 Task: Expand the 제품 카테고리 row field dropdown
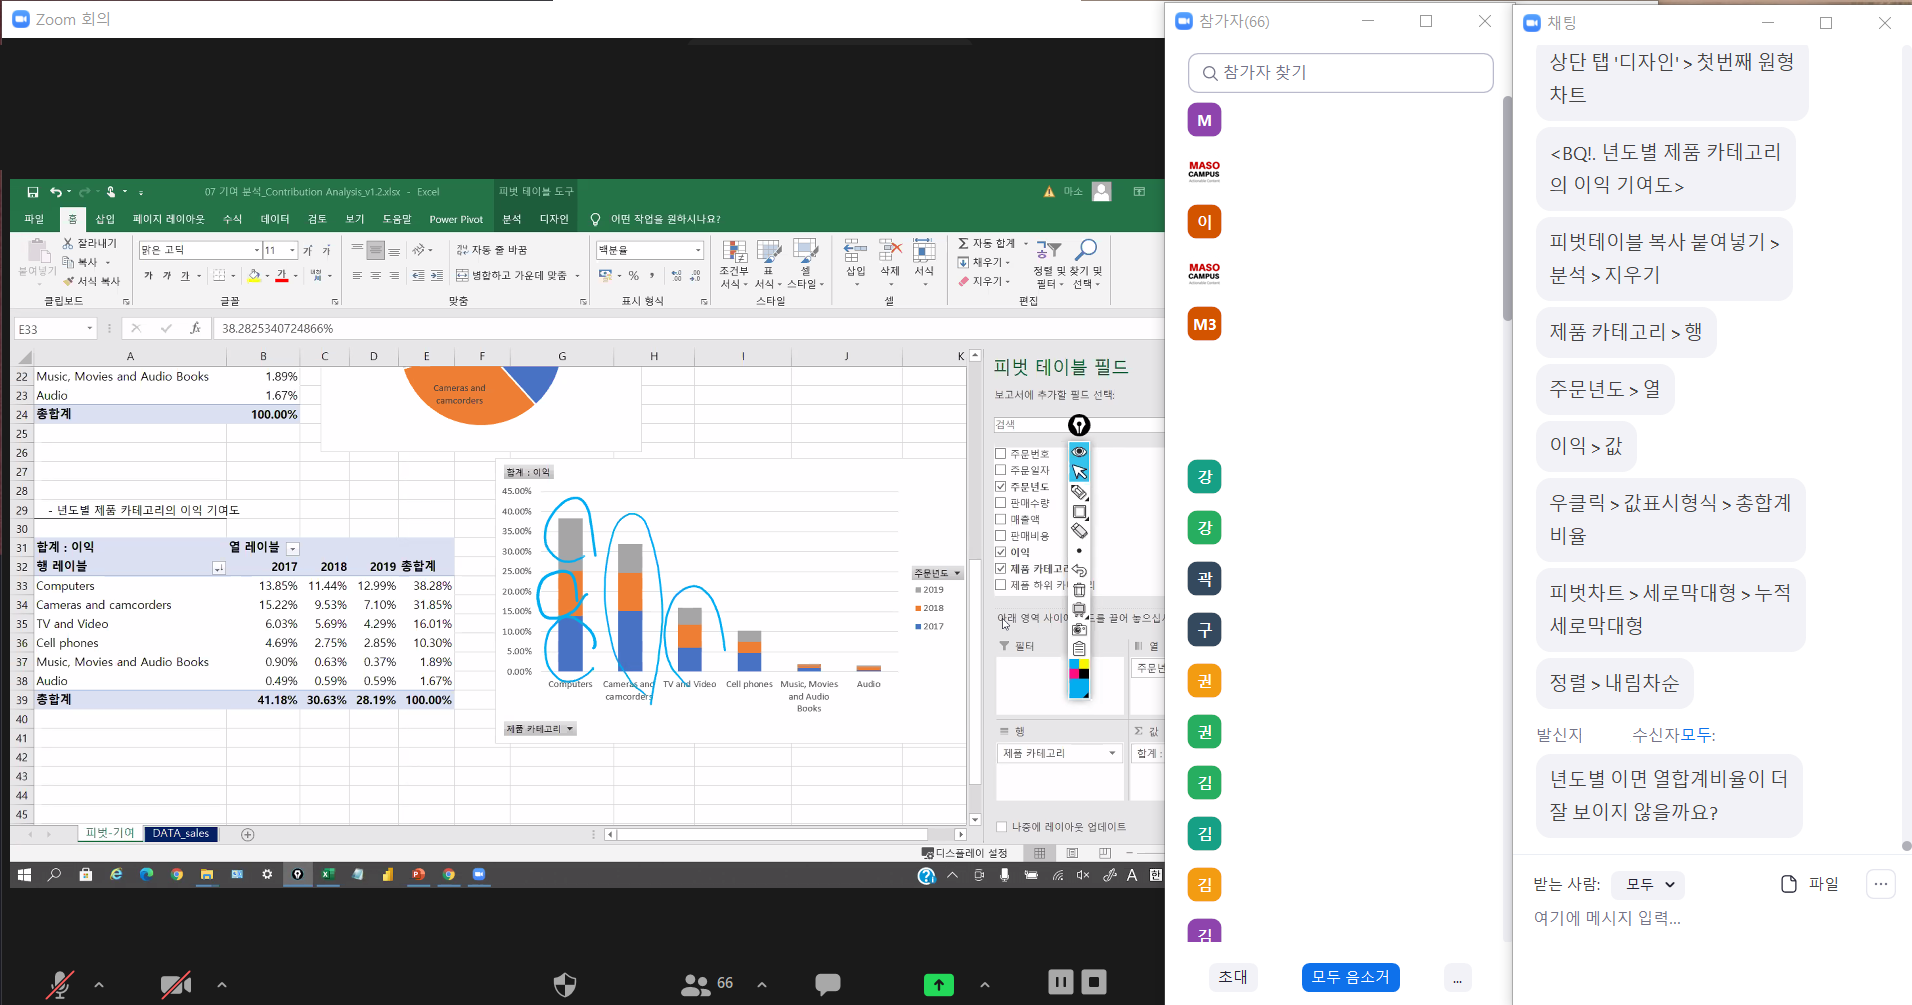1112,753
